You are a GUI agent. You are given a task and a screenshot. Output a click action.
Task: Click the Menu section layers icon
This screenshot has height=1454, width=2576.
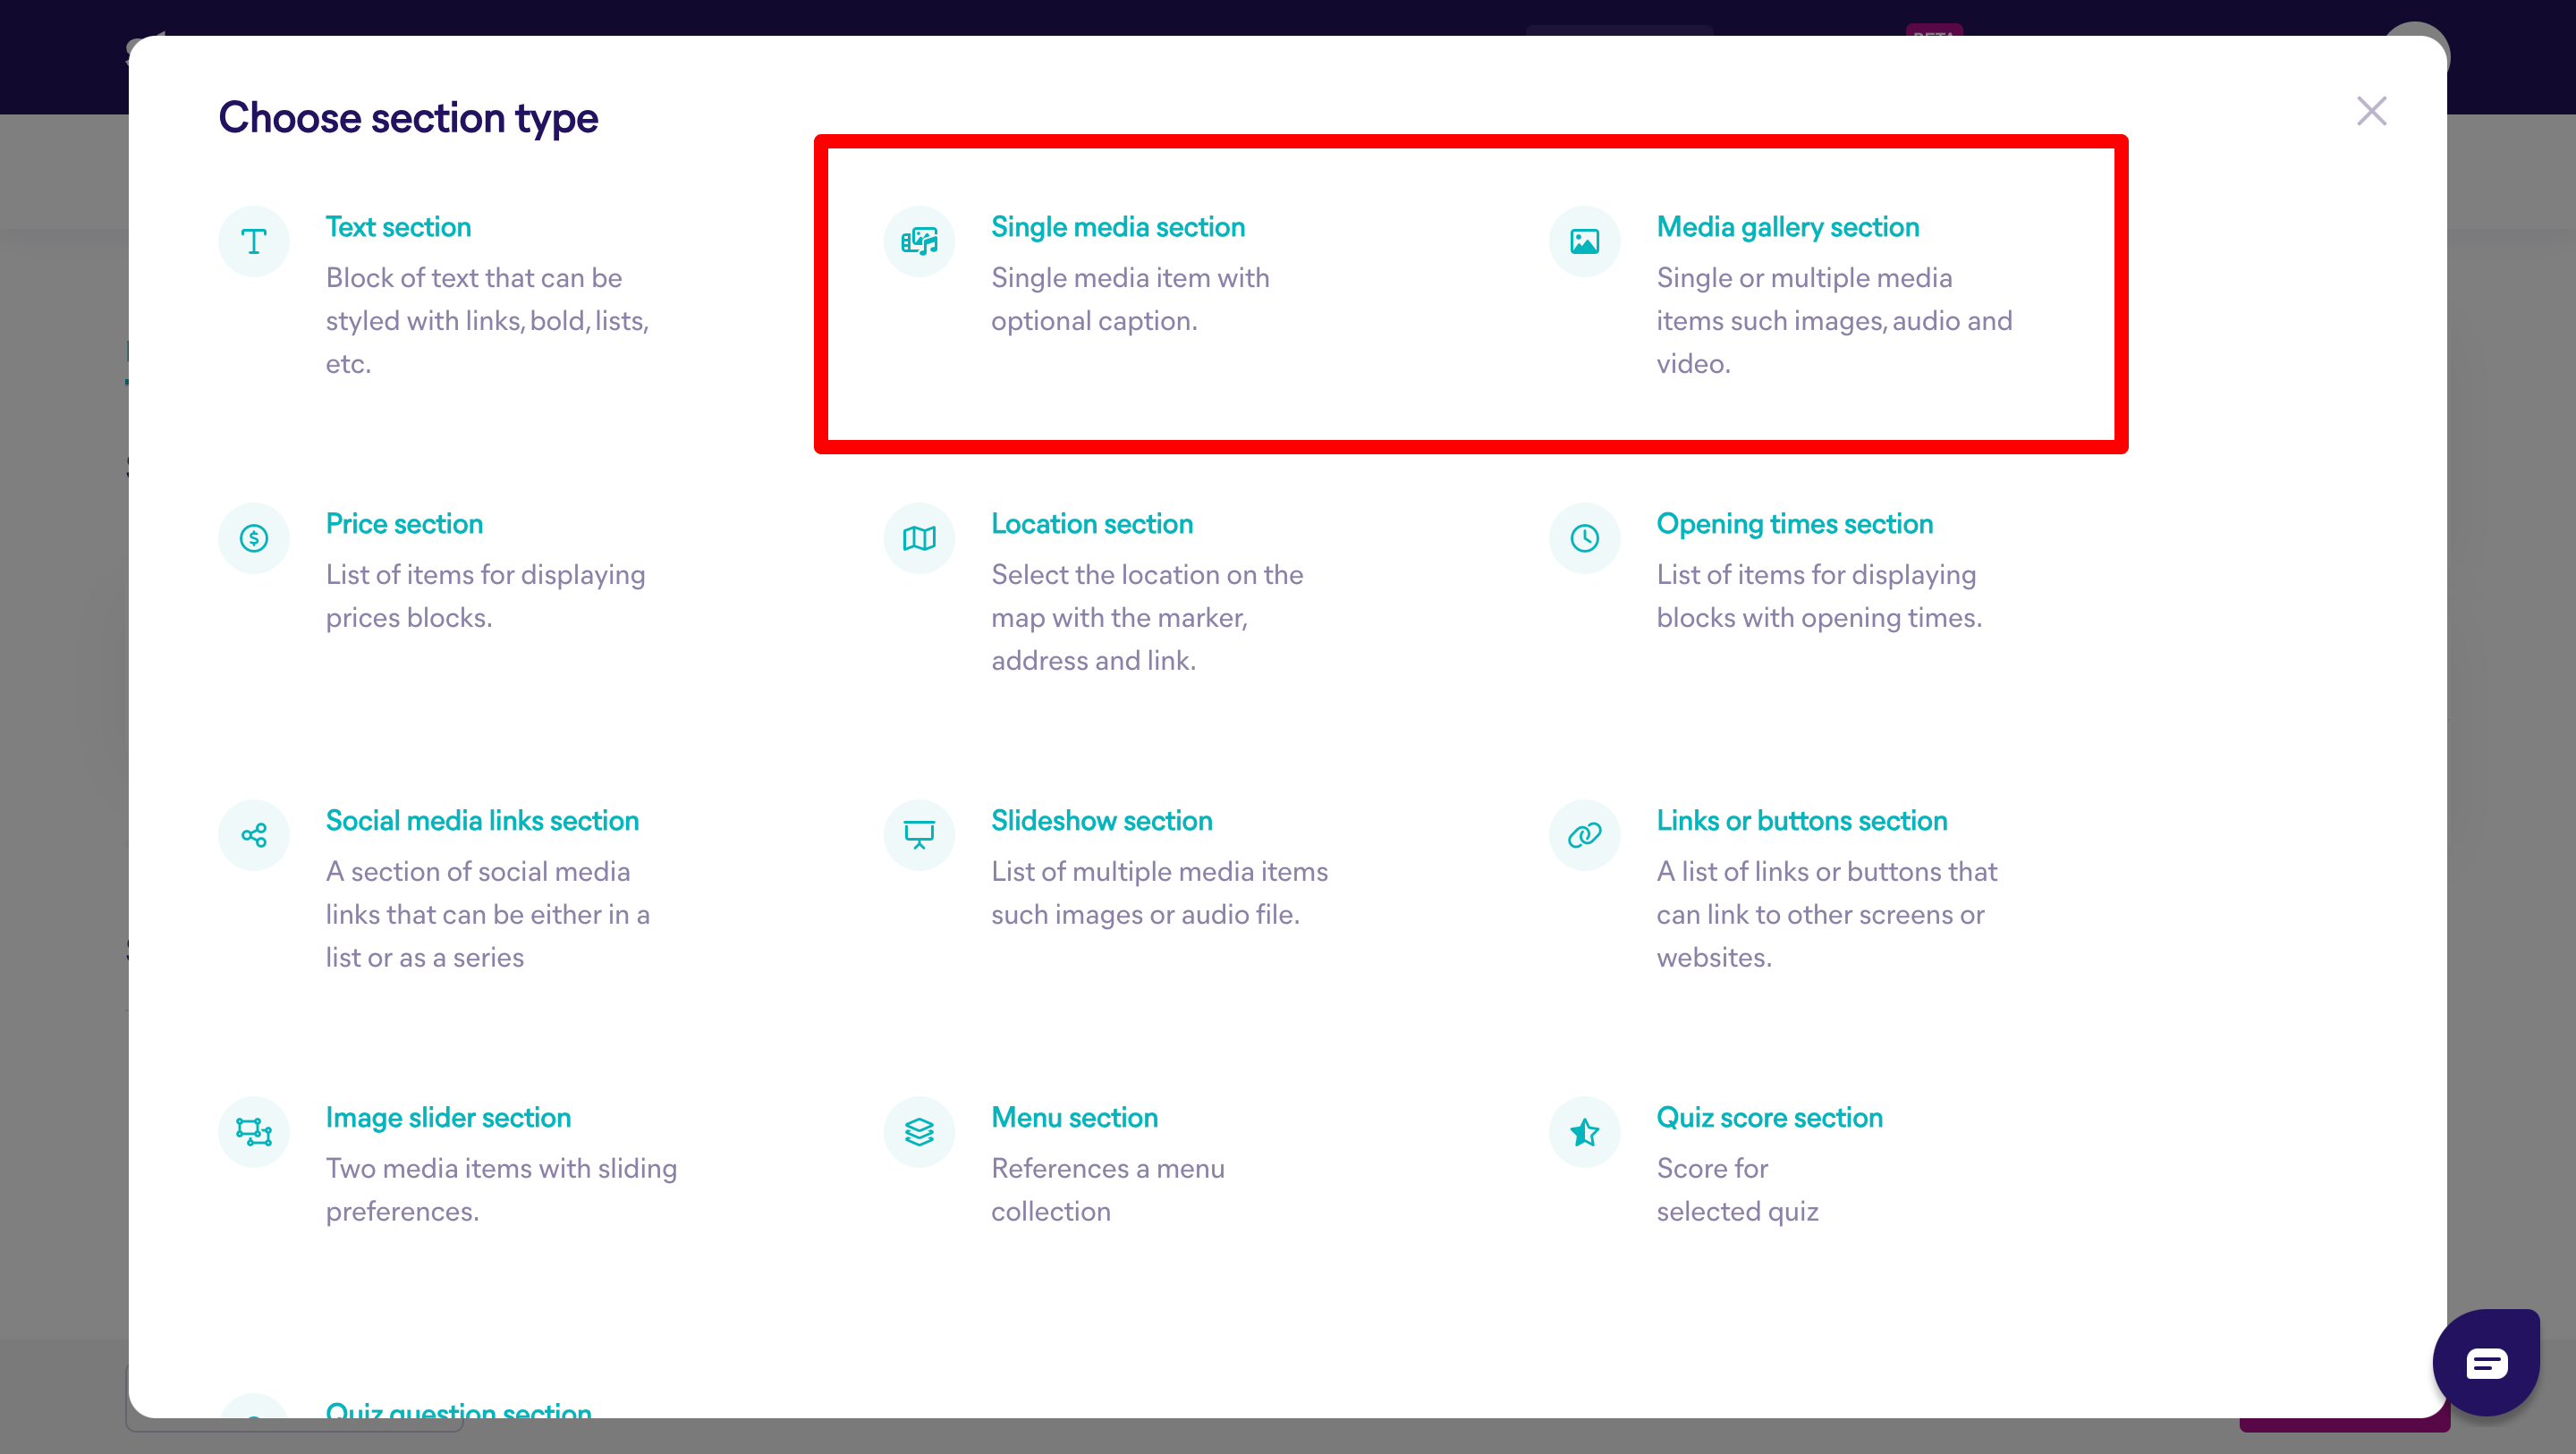click(x=919, y=1132)
